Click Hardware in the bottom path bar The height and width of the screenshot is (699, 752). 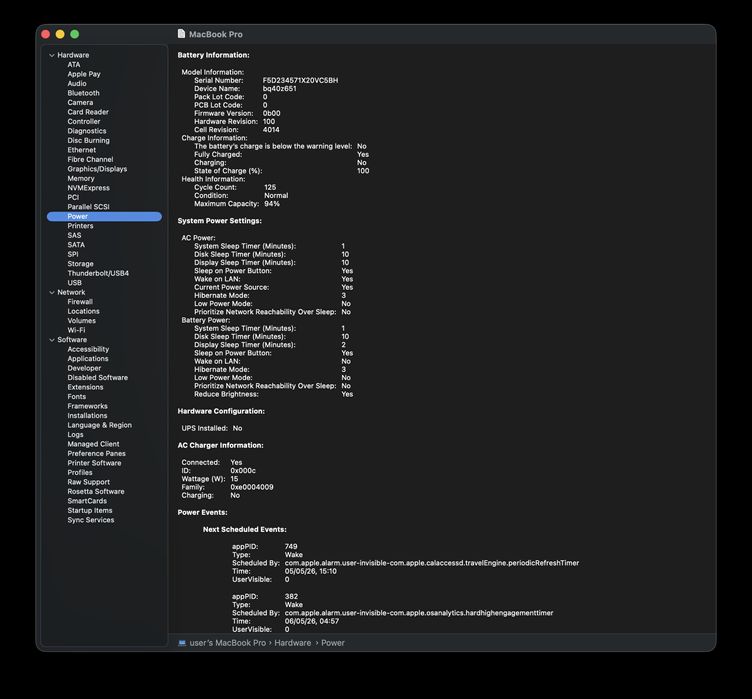293,643
